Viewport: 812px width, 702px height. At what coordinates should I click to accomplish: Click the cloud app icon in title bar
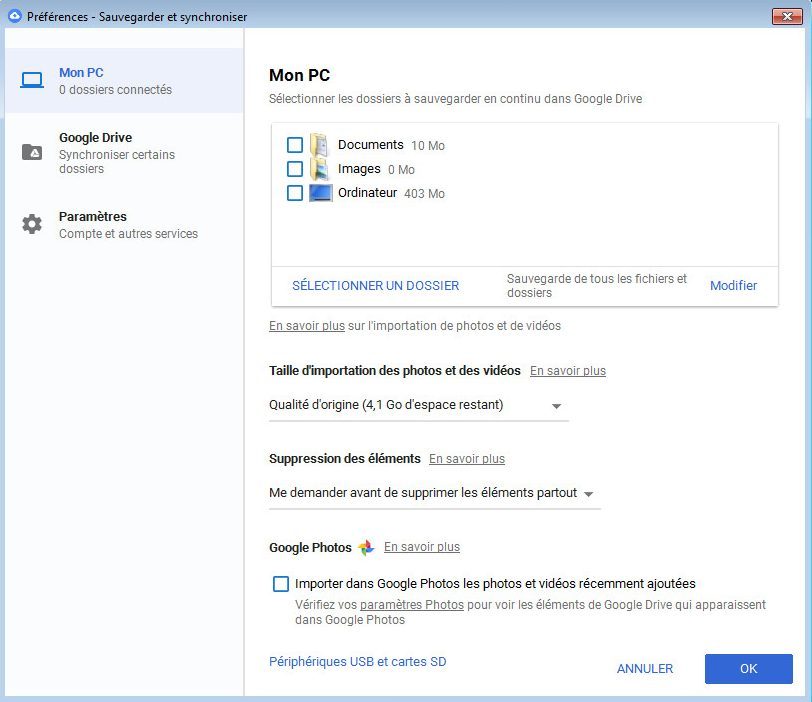14,16
